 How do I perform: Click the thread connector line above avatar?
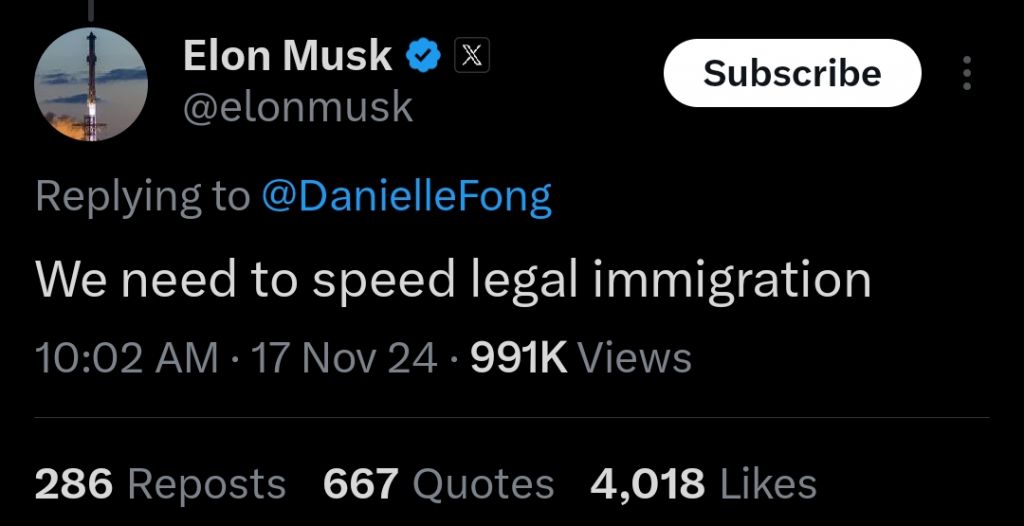coord(90,9)
